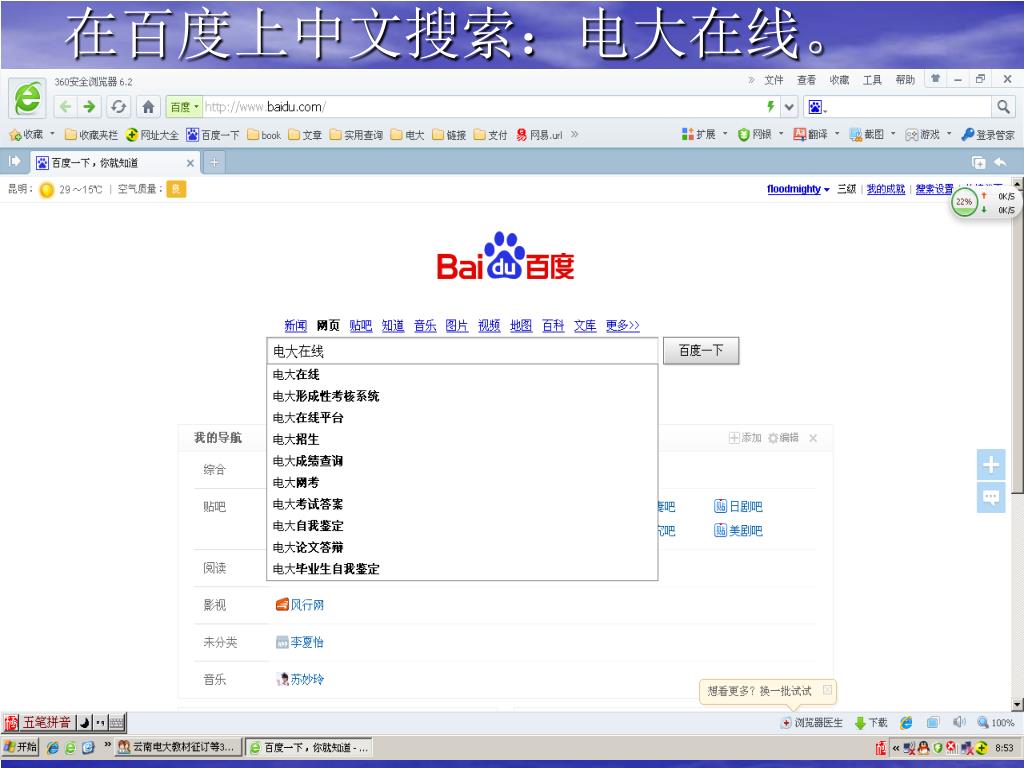Click the blue plus floating button
This screenshot has width=1024, height=768.
tap(991, 465)
